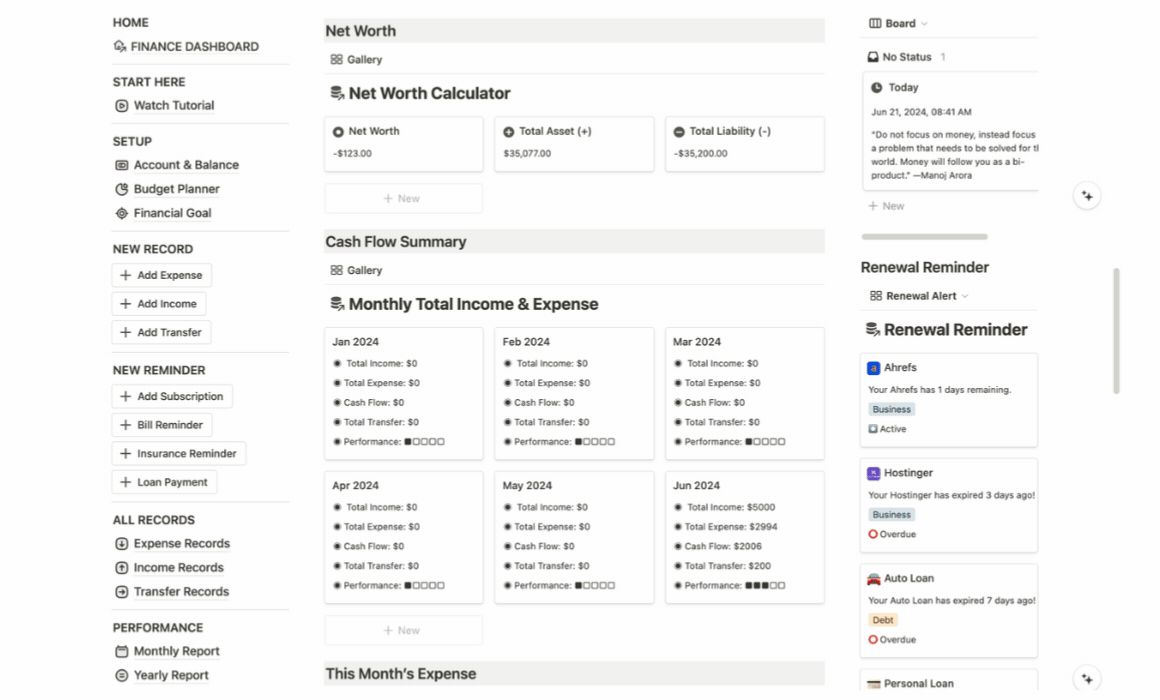
Task: Click the upper AI sparkle button
Action: click(x=1087, y=196)
